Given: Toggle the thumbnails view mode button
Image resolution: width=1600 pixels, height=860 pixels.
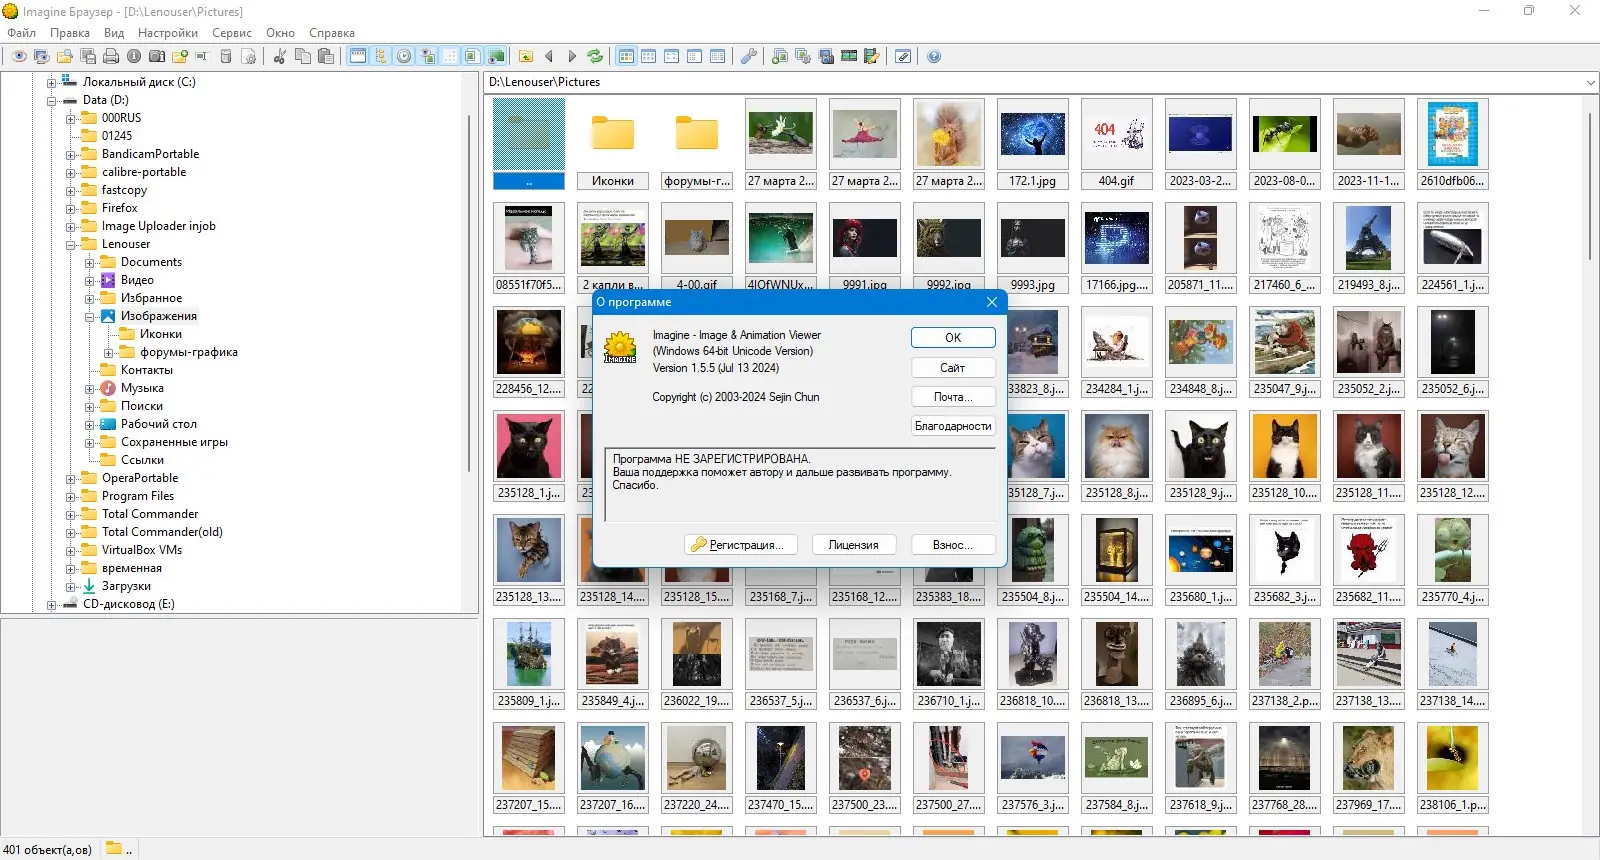Looking at the screenshot, I should pos(626,56).
